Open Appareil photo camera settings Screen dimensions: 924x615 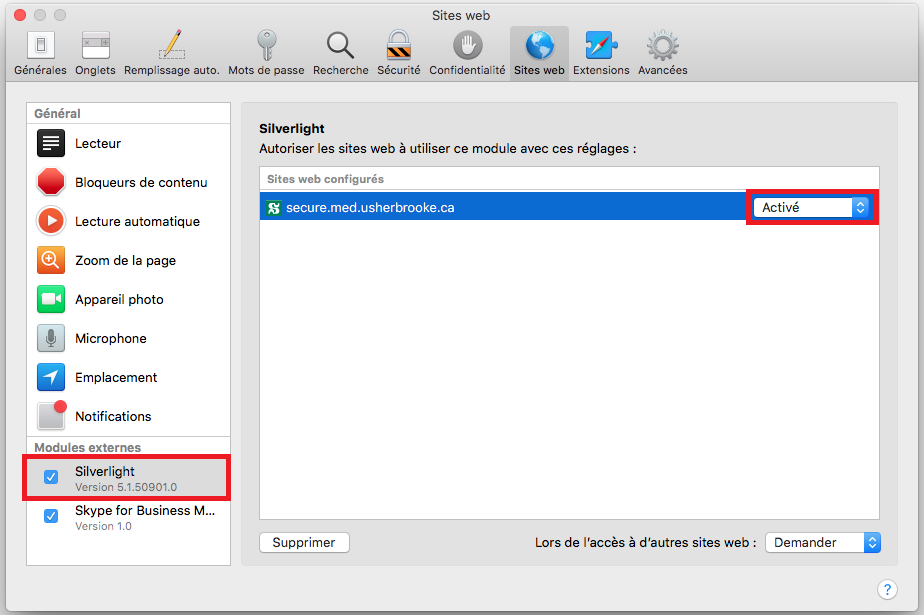tap(51, 300)
